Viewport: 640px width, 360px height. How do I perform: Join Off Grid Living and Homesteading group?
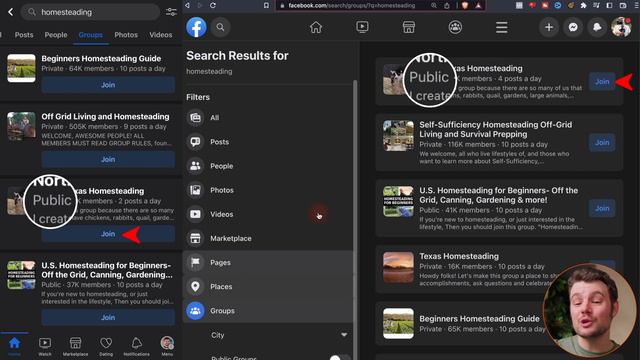click(x=108, y=159)
